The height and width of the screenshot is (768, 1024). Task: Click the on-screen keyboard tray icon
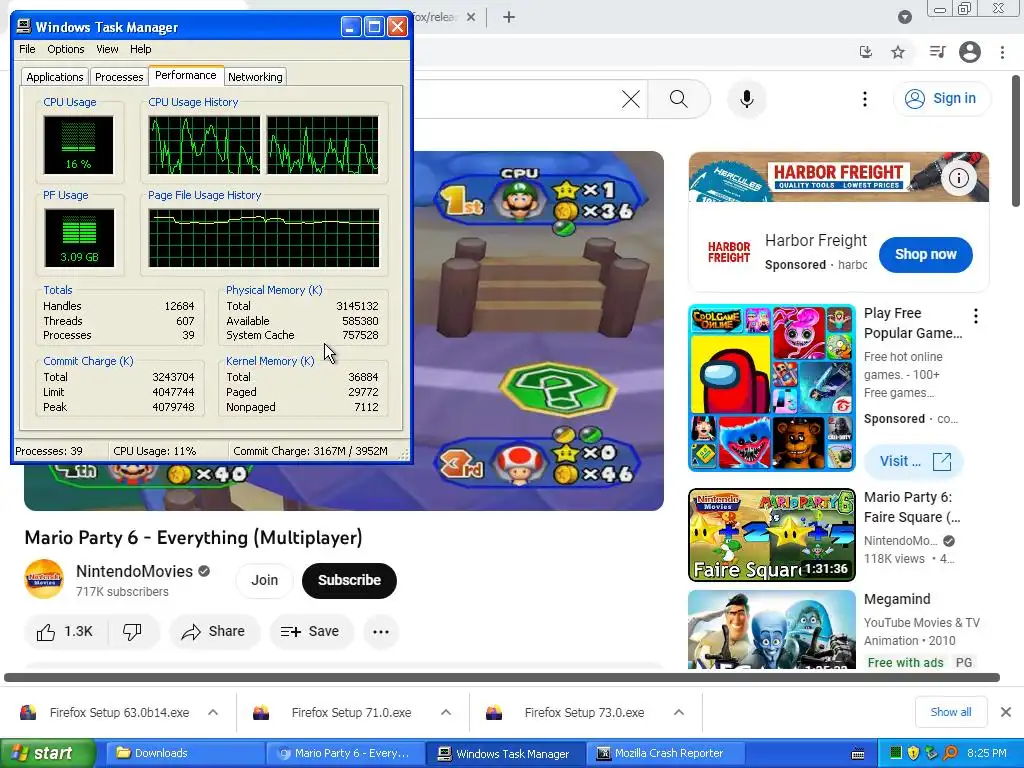click(x=858, y=754)
